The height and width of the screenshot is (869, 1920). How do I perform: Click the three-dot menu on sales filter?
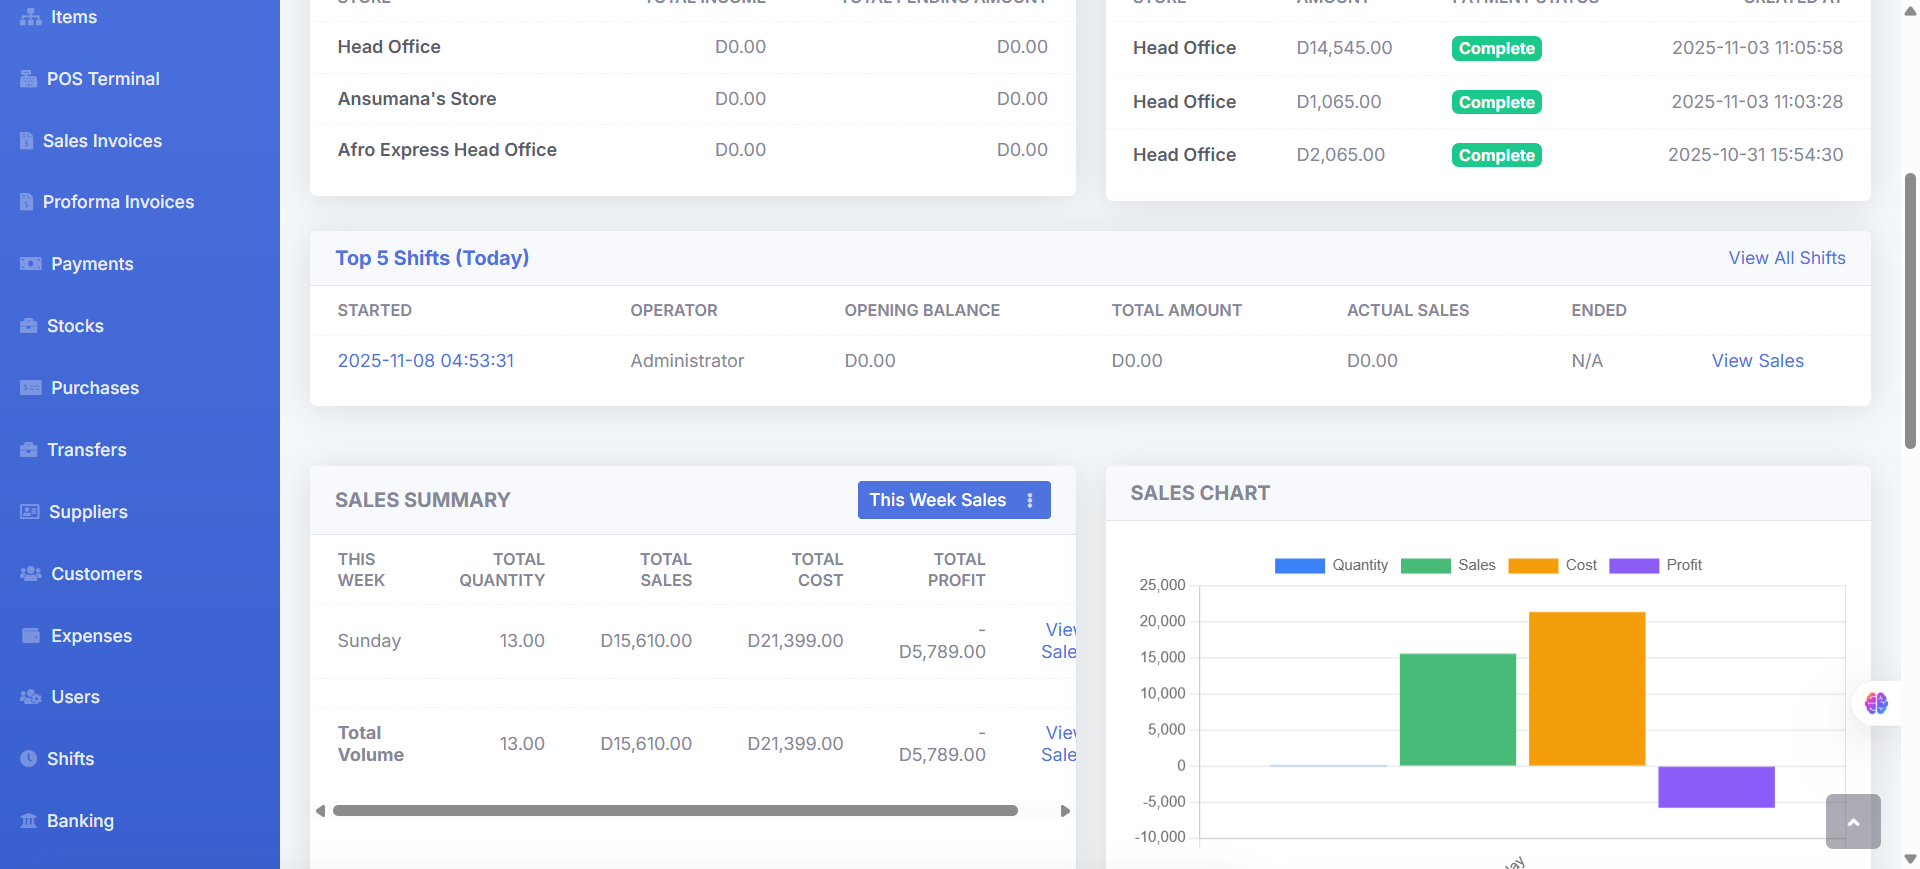click(1030, 500)
